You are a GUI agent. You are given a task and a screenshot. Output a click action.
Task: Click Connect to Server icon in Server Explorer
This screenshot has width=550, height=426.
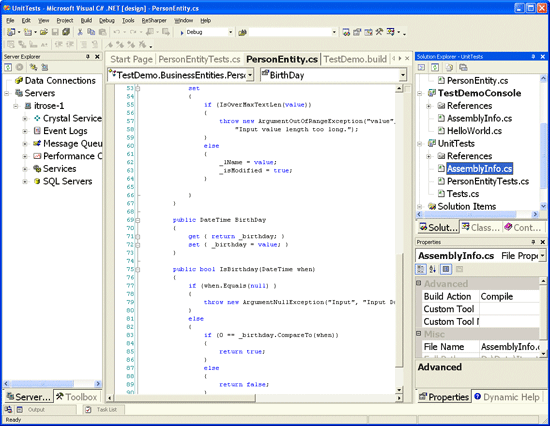[x=45, y=67]
